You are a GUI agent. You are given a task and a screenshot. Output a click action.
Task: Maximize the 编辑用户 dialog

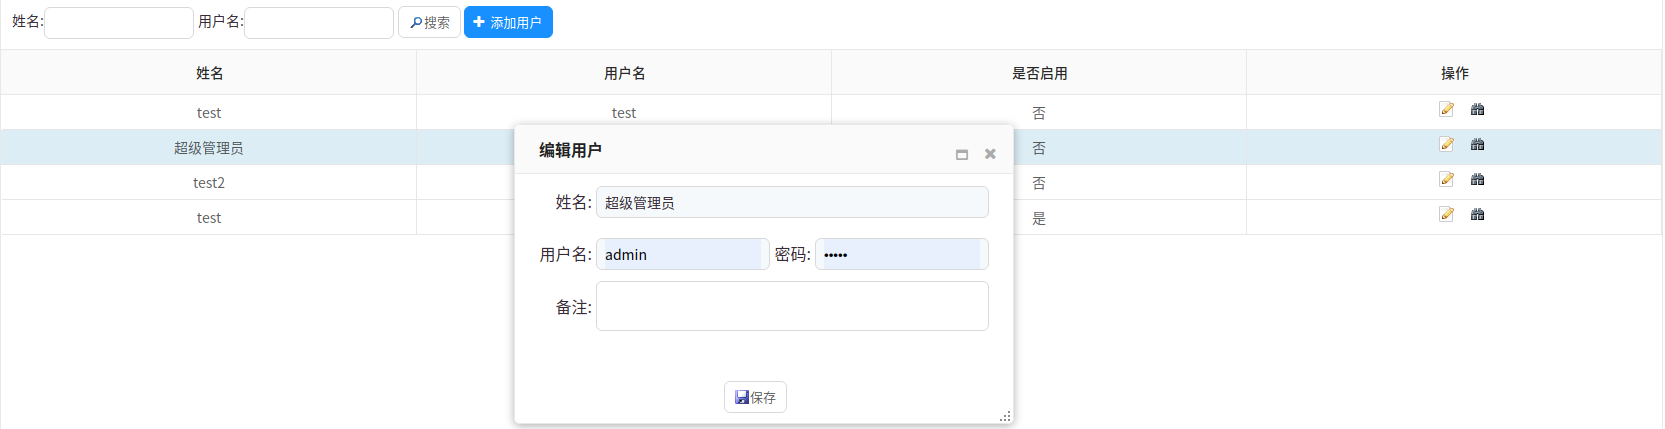click(962, 154)
